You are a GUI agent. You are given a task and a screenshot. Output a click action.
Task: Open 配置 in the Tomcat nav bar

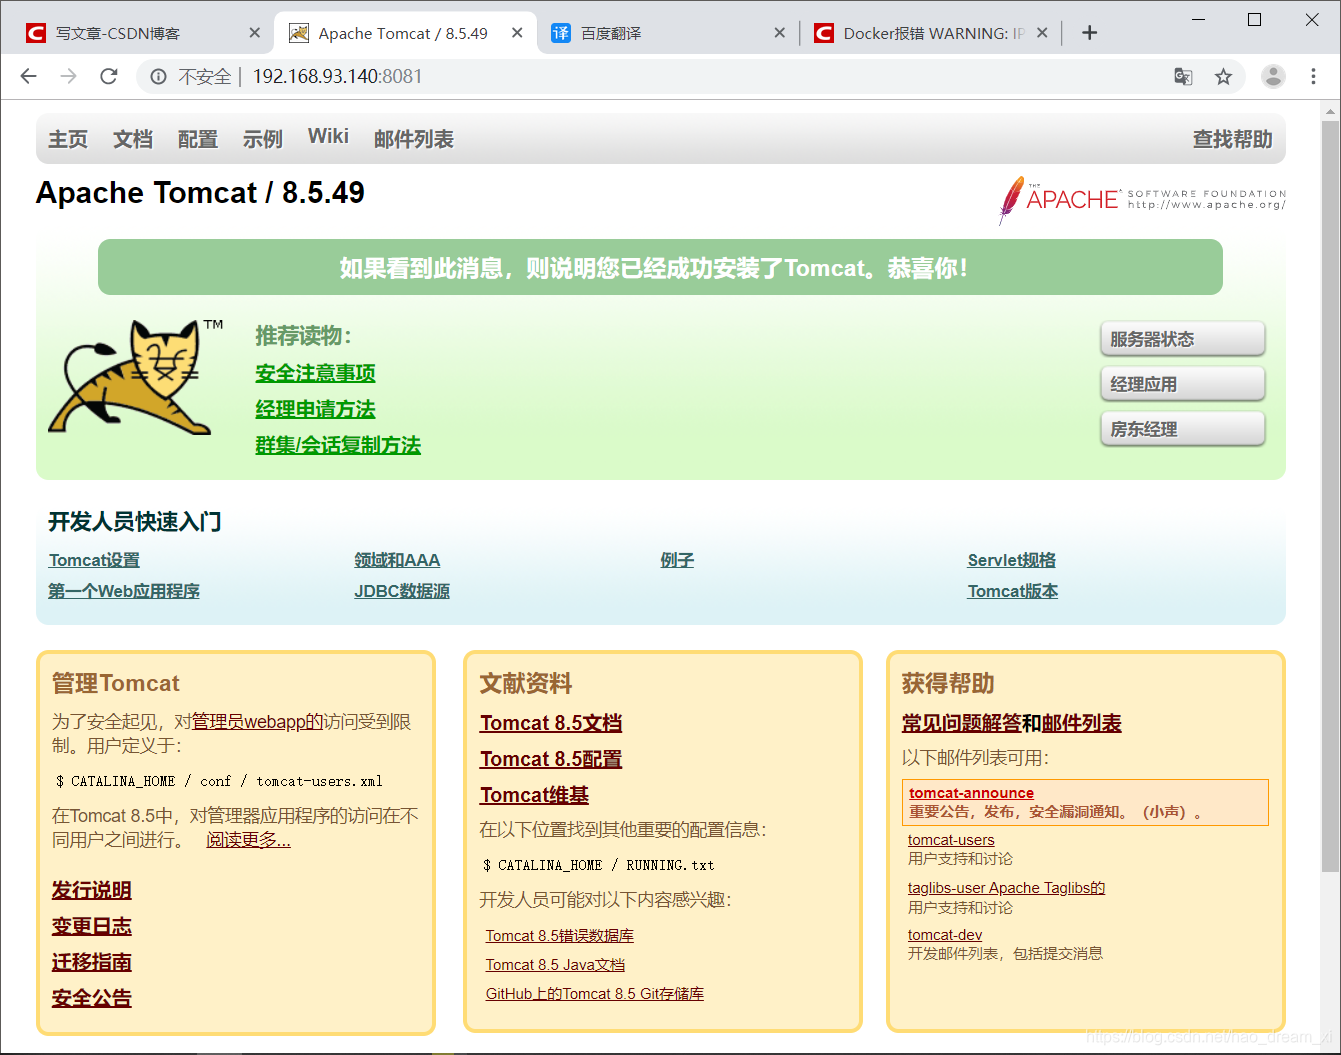pos(198,139)
